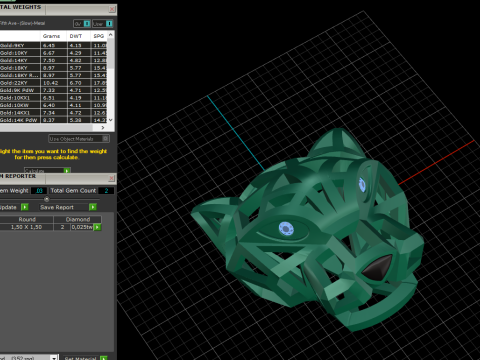Click the Total Gem Count value field
The height and width of the screenshot is (360, 480).
click(106, 191)
